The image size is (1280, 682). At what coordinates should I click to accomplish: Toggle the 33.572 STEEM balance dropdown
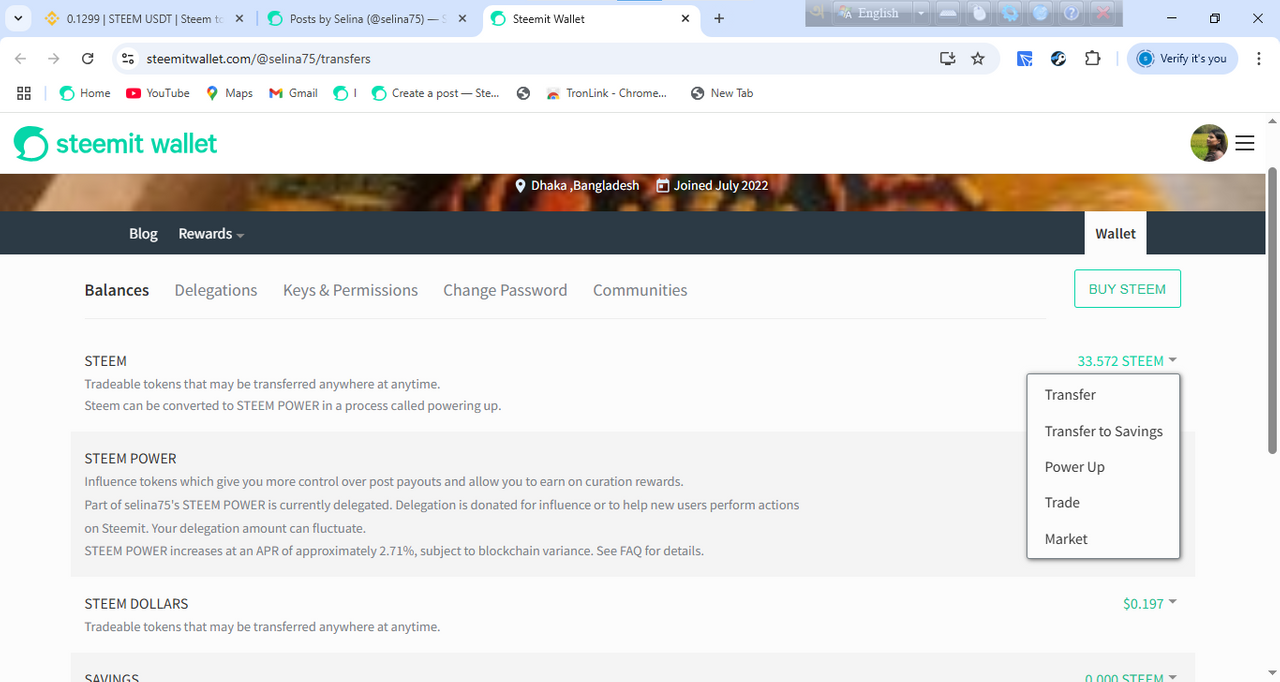click(1127, 361)
